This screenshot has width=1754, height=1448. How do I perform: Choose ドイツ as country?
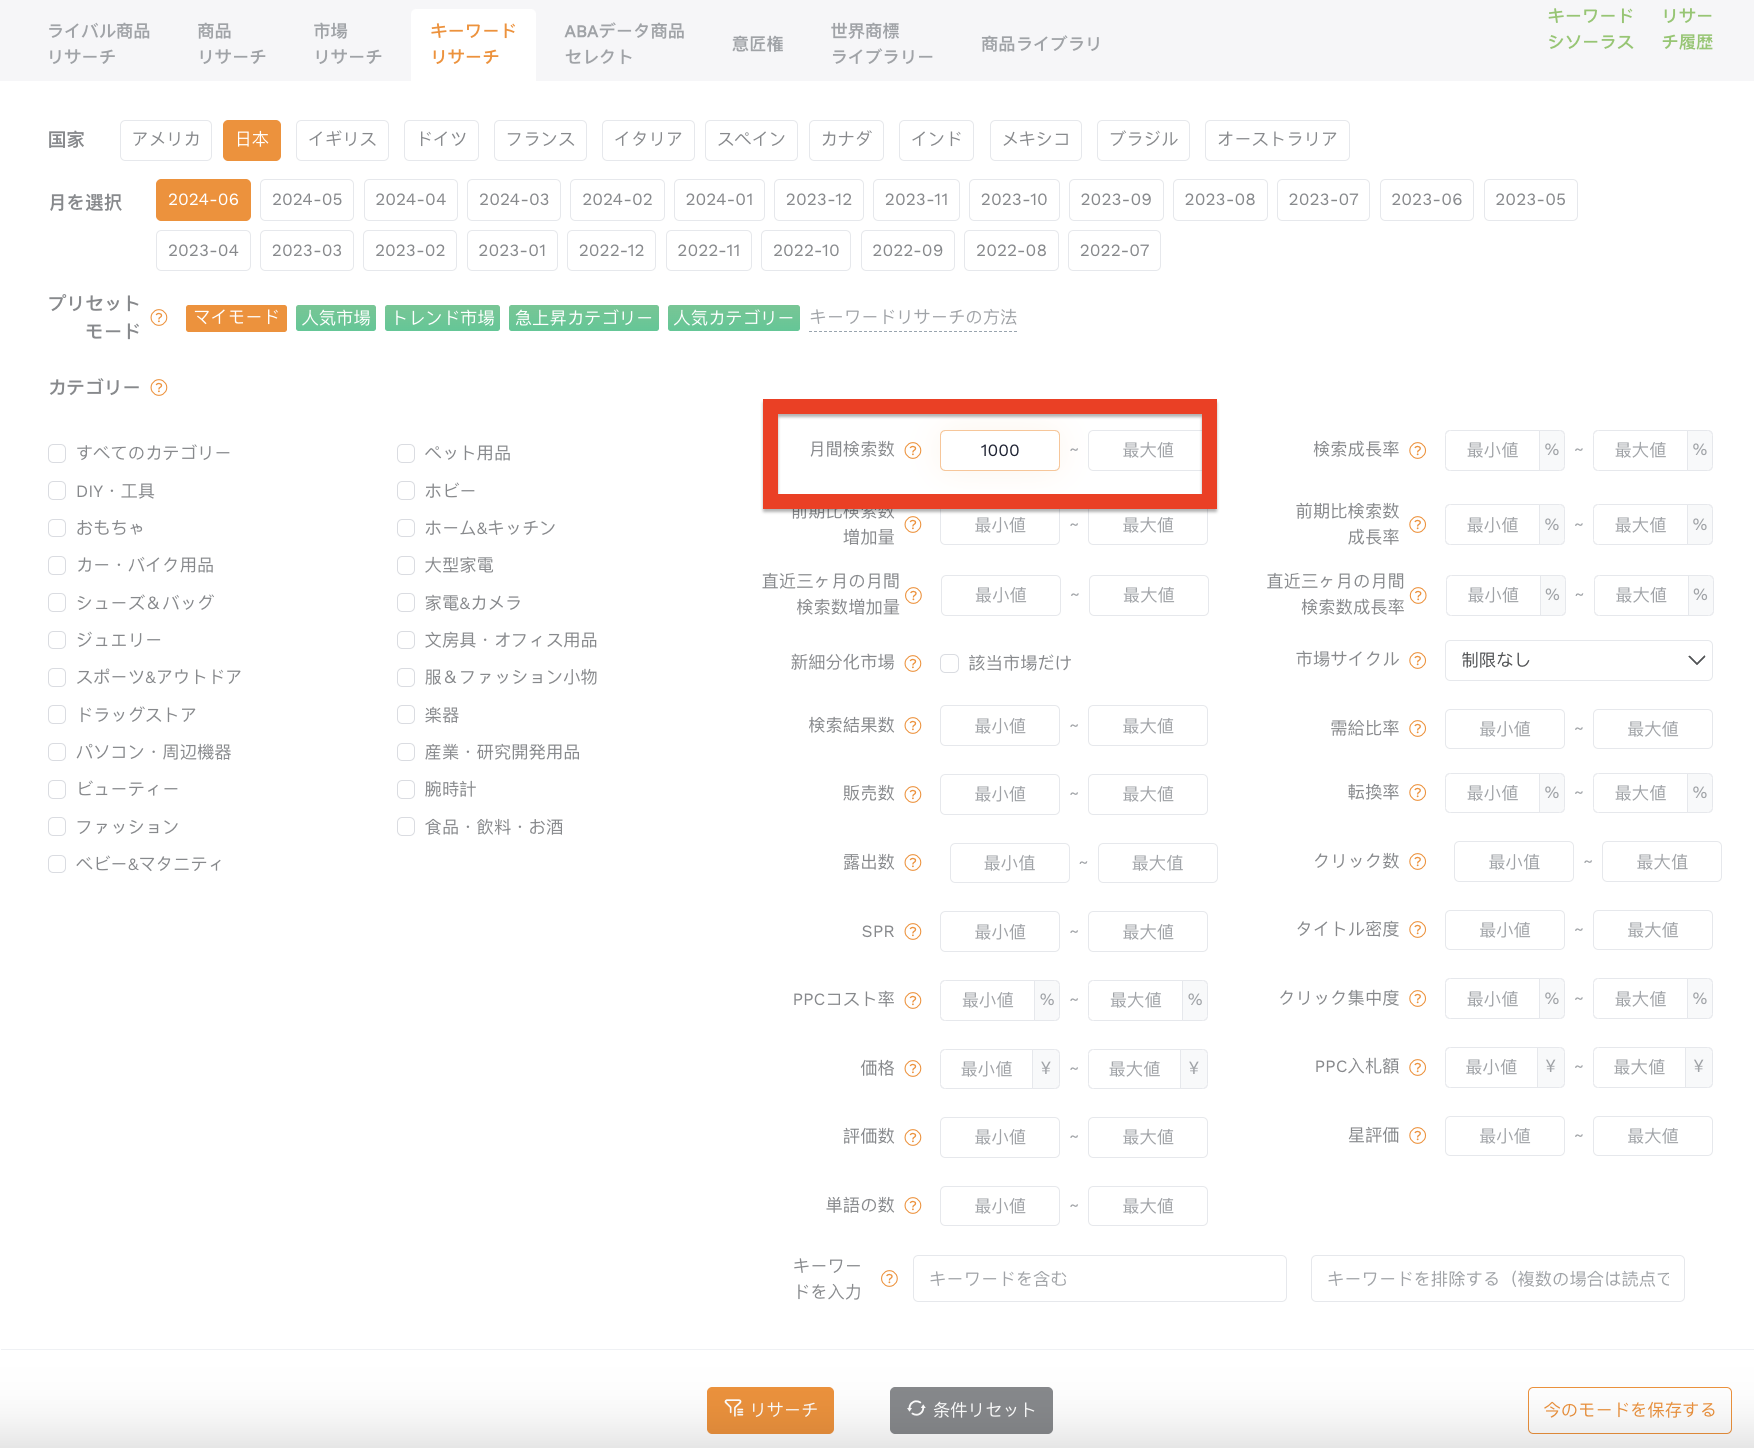442,140
